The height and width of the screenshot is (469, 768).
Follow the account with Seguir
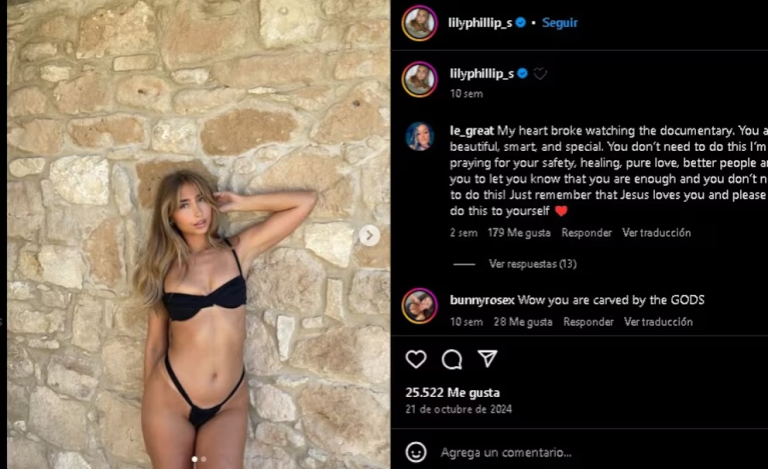(560, 23)
